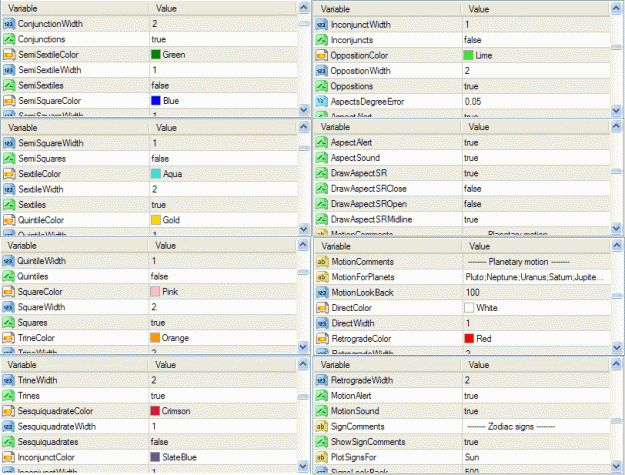Image resolution: width=625 pixels, height=475 pixels.
Task: Pick the Lime swatch for OppositionColor
Action: pos(468,55)
